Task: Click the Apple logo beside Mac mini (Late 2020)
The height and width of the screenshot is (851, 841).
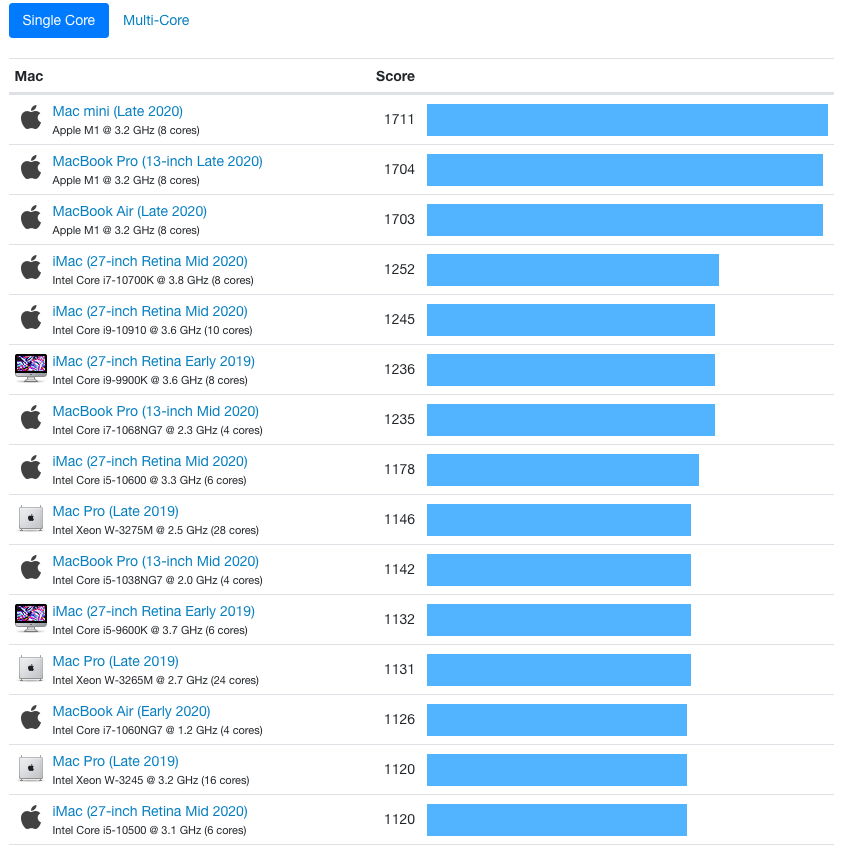Action: (x=30, y=119)
